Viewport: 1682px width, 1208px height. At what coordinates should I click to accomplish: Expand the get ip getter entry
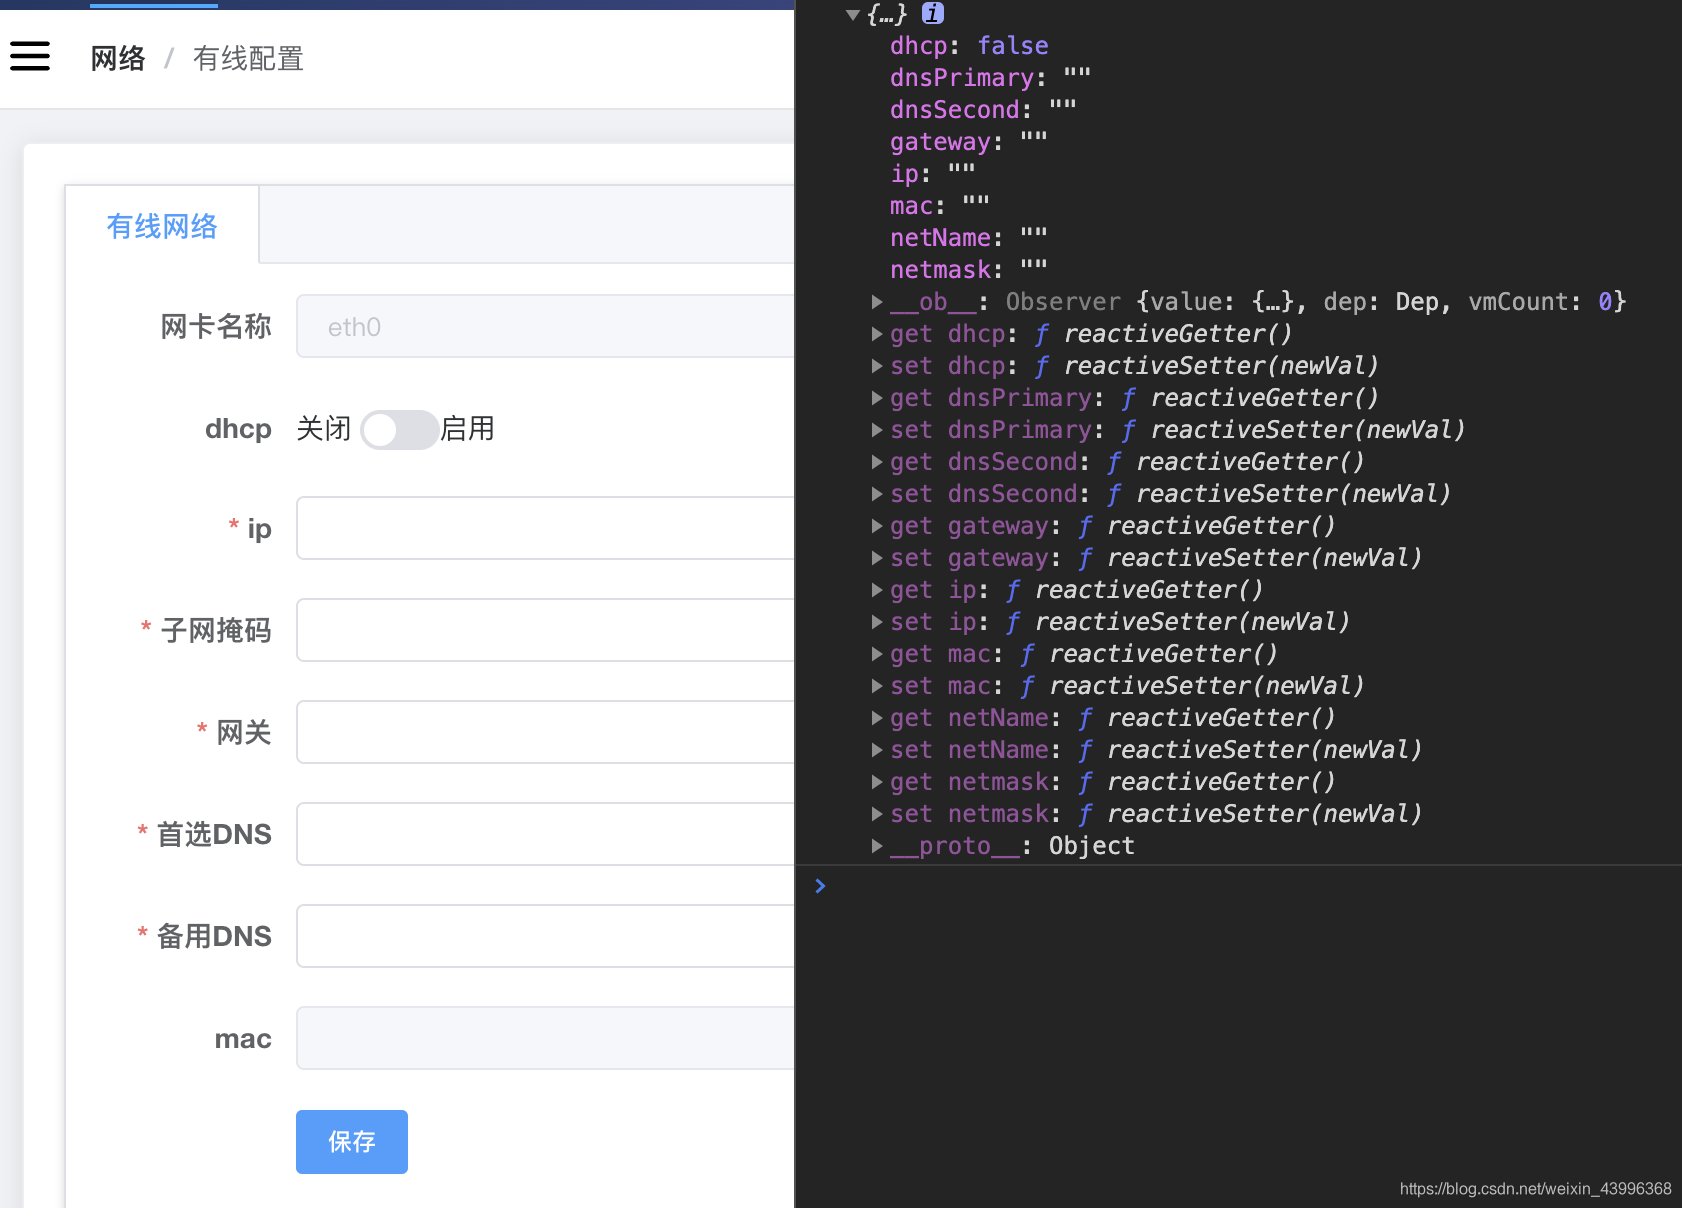877,589
